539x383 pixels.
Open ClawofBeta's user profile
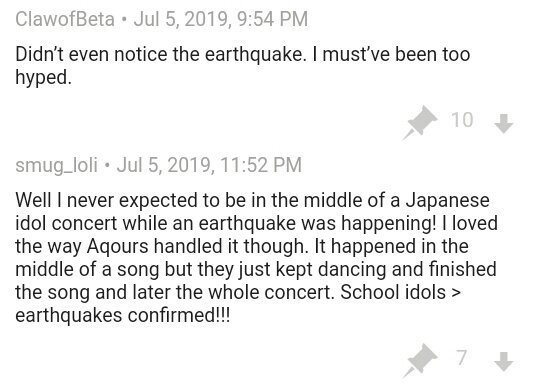65,19
